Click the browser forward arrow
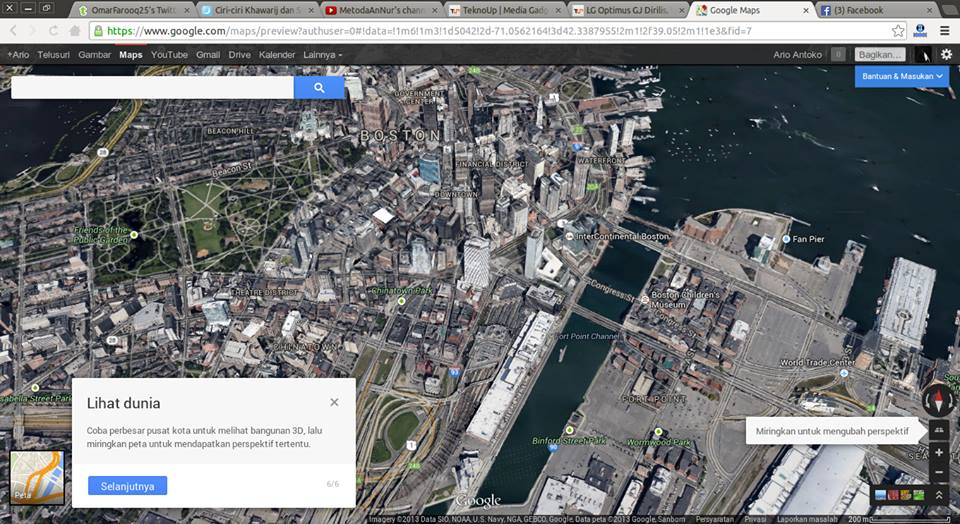The width and height of the screenshot is (960, 524). 32,31
